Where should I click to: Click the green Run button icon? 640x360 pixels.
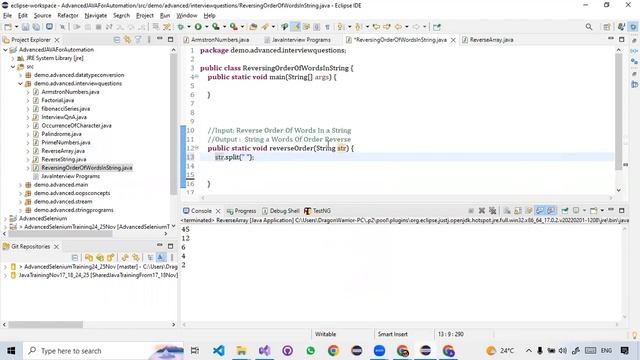[x=198, y=27]
